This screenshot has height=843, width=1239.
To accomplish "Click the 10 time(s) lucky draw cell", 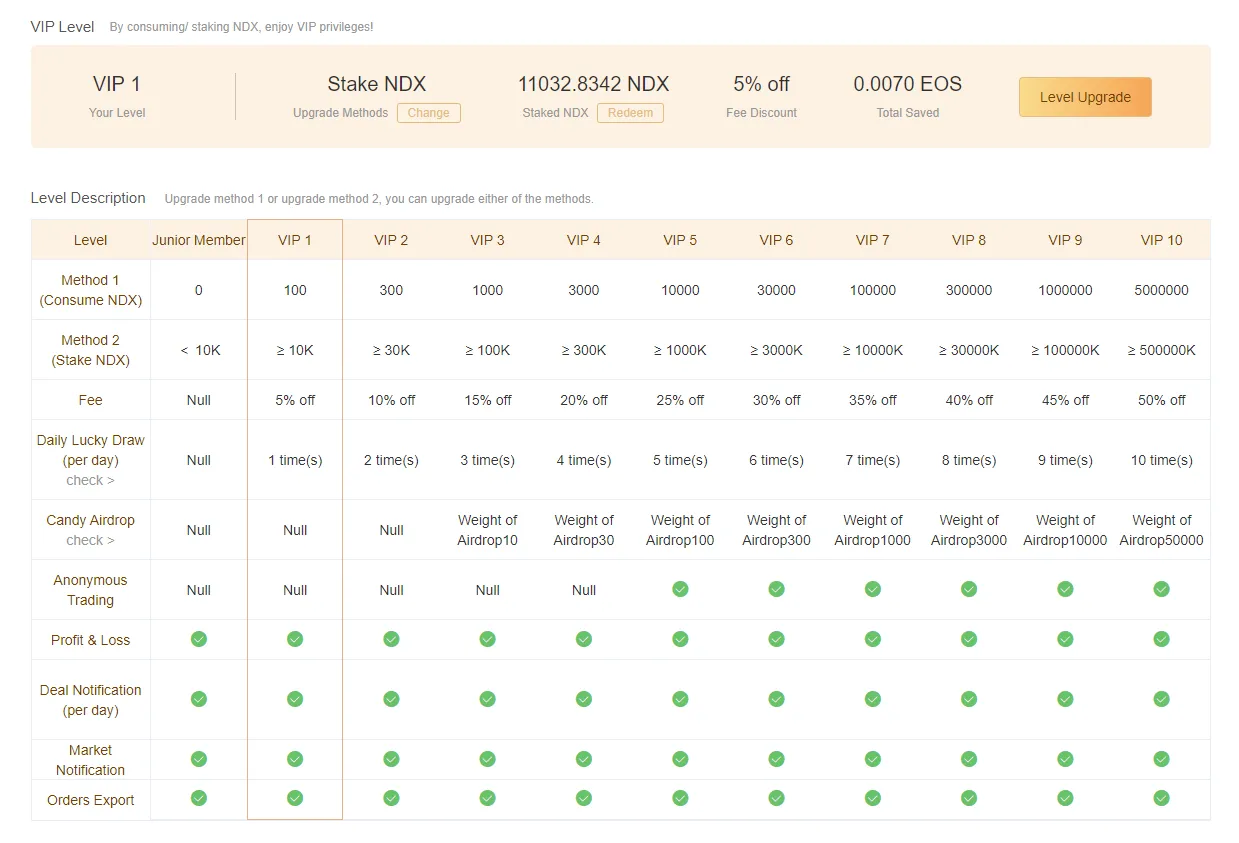I will 1161,460.
